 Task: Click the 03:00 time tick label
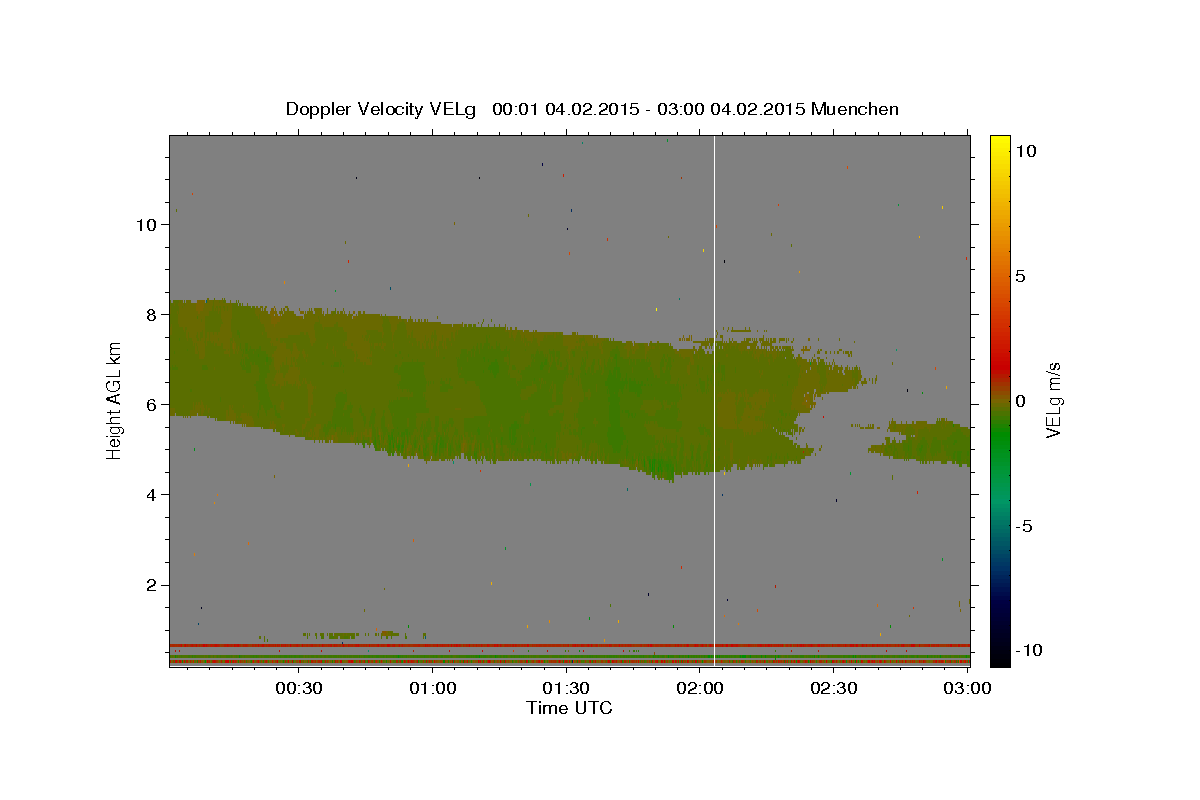(967, 688)
